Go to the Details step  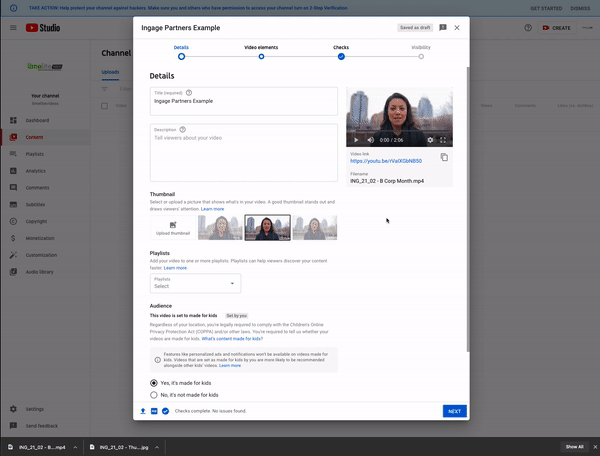coord(181,52)
